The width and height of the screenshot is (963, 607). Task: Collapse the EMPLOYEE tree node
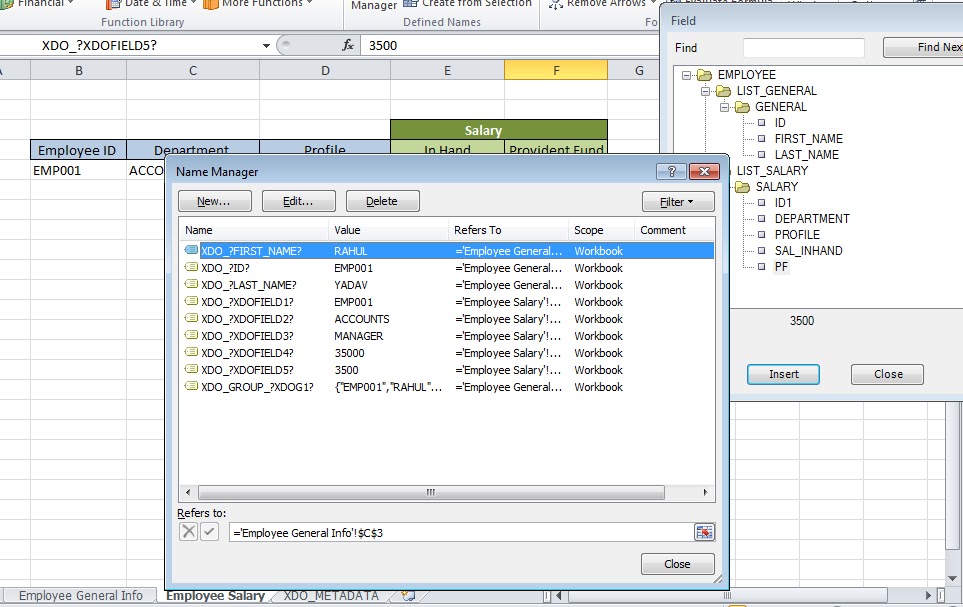point(686,74)
